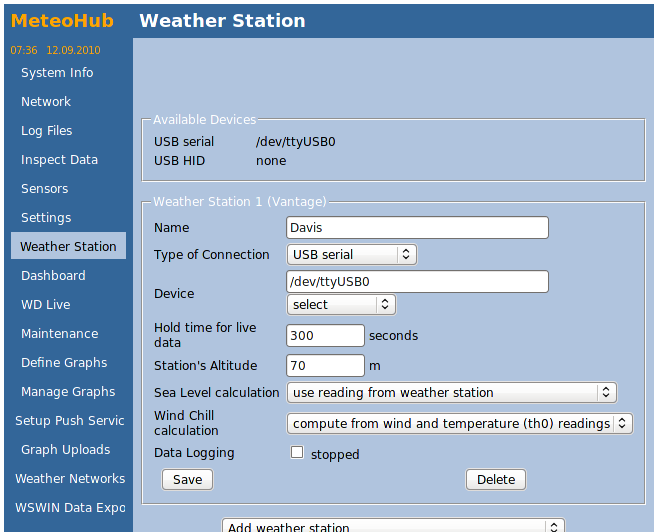The image size is (657, 532).
Task: Click the Station's Altitude input field
Action: click(325, 366)
